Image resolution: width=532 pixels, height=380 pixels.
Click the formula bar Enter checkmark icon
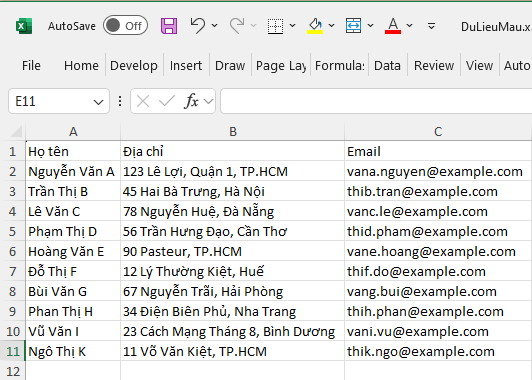pos(167,101)
